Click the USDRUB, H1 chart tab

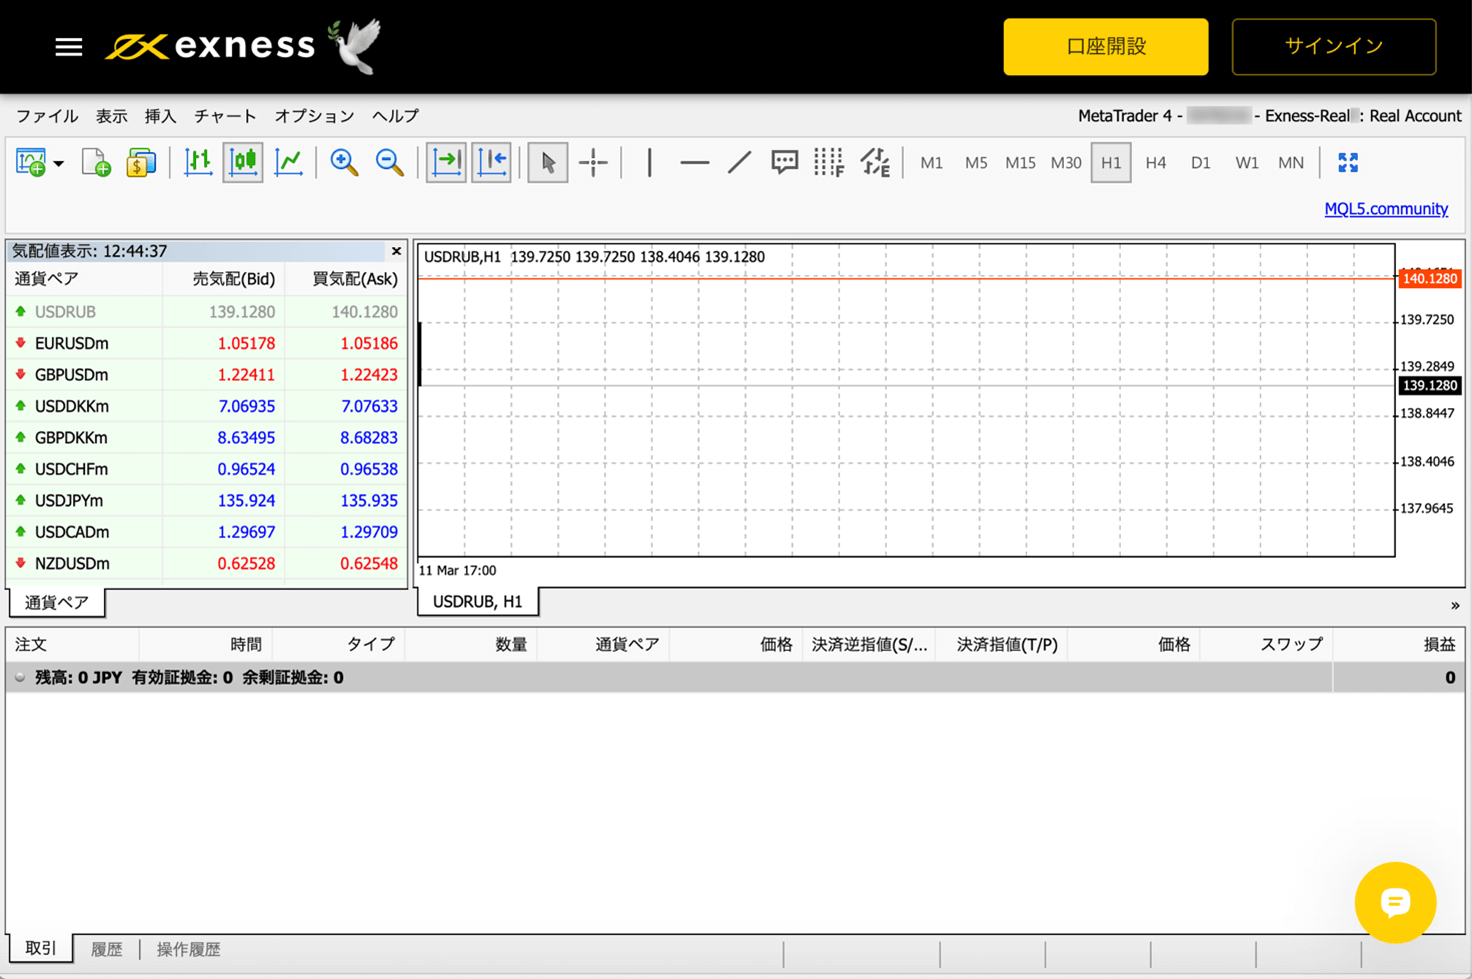478,601
